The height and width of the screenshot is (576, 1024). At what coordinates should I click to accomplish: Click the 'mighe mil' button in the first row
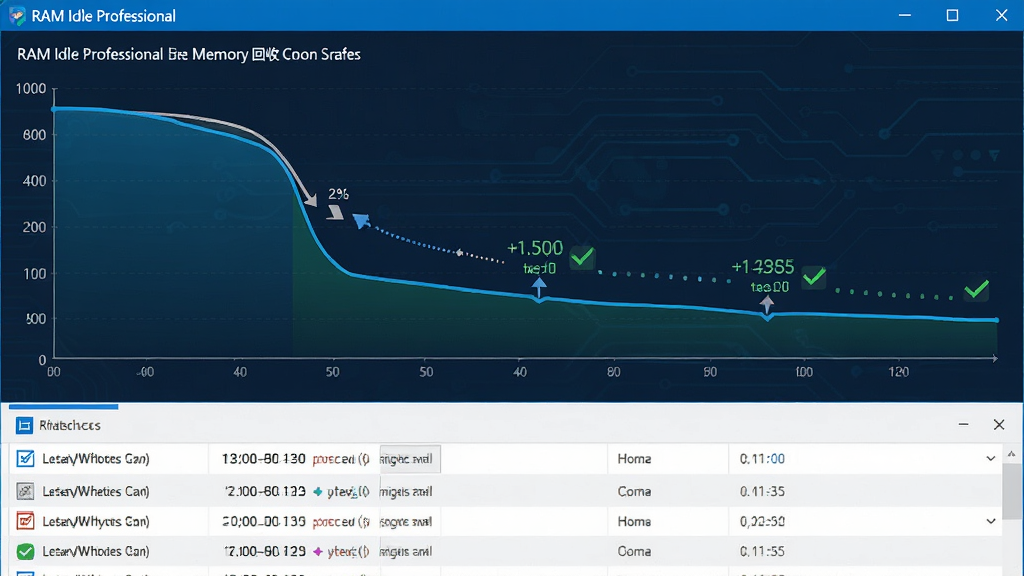[410, 459]
